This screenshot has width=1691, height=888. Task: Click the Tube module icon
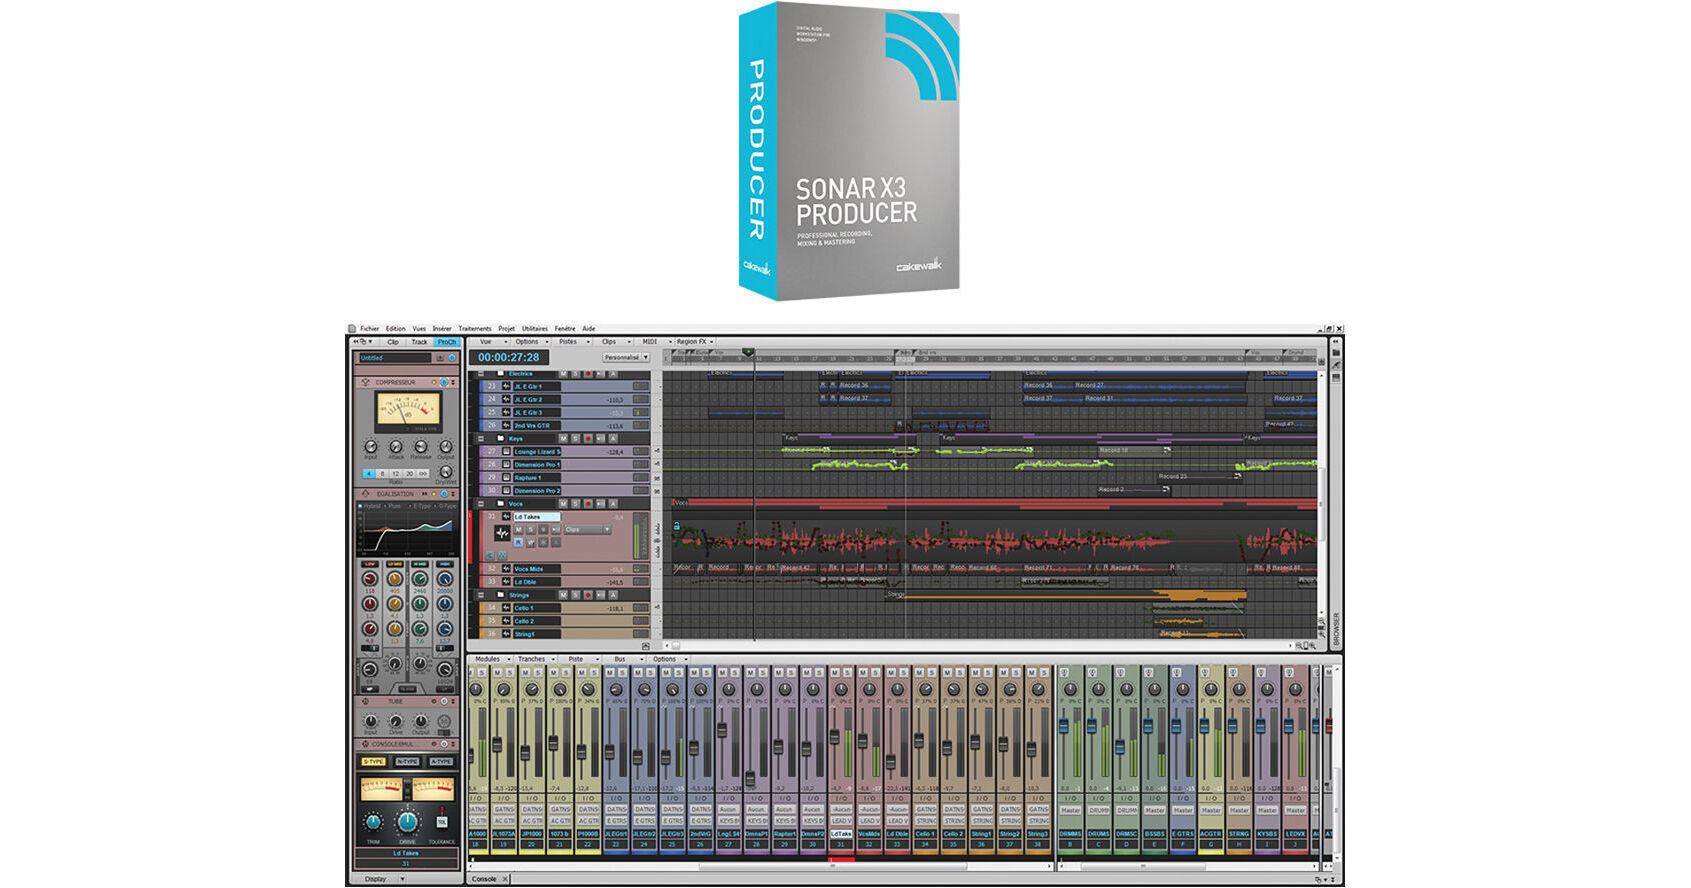pos(365,701)
